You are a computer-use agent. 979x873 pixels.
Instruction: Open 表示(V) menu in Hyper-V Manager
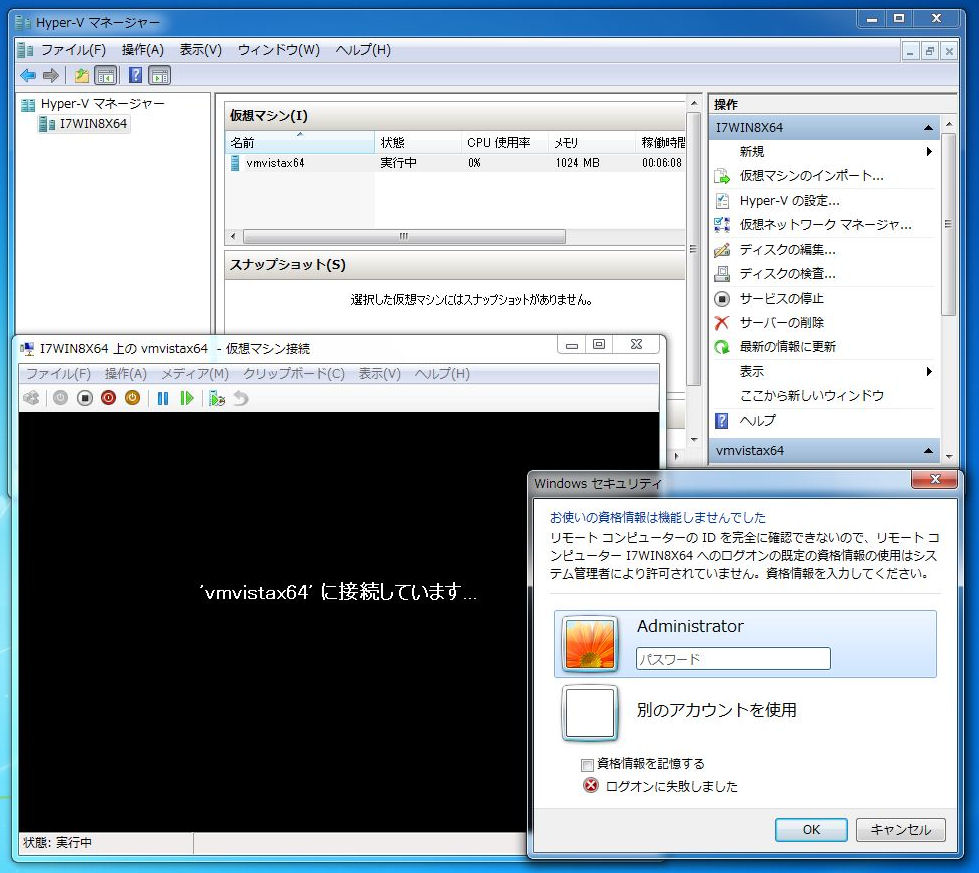(x=200, y=50)
